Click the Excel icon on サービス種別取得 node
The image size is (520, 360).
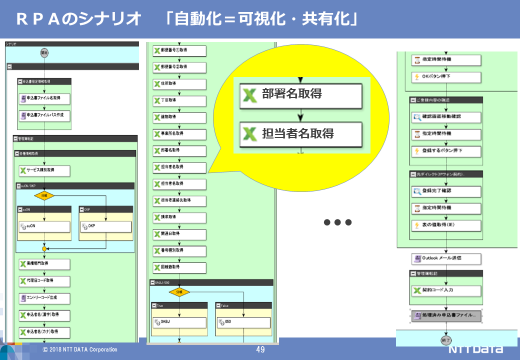[x=23, y=170]
